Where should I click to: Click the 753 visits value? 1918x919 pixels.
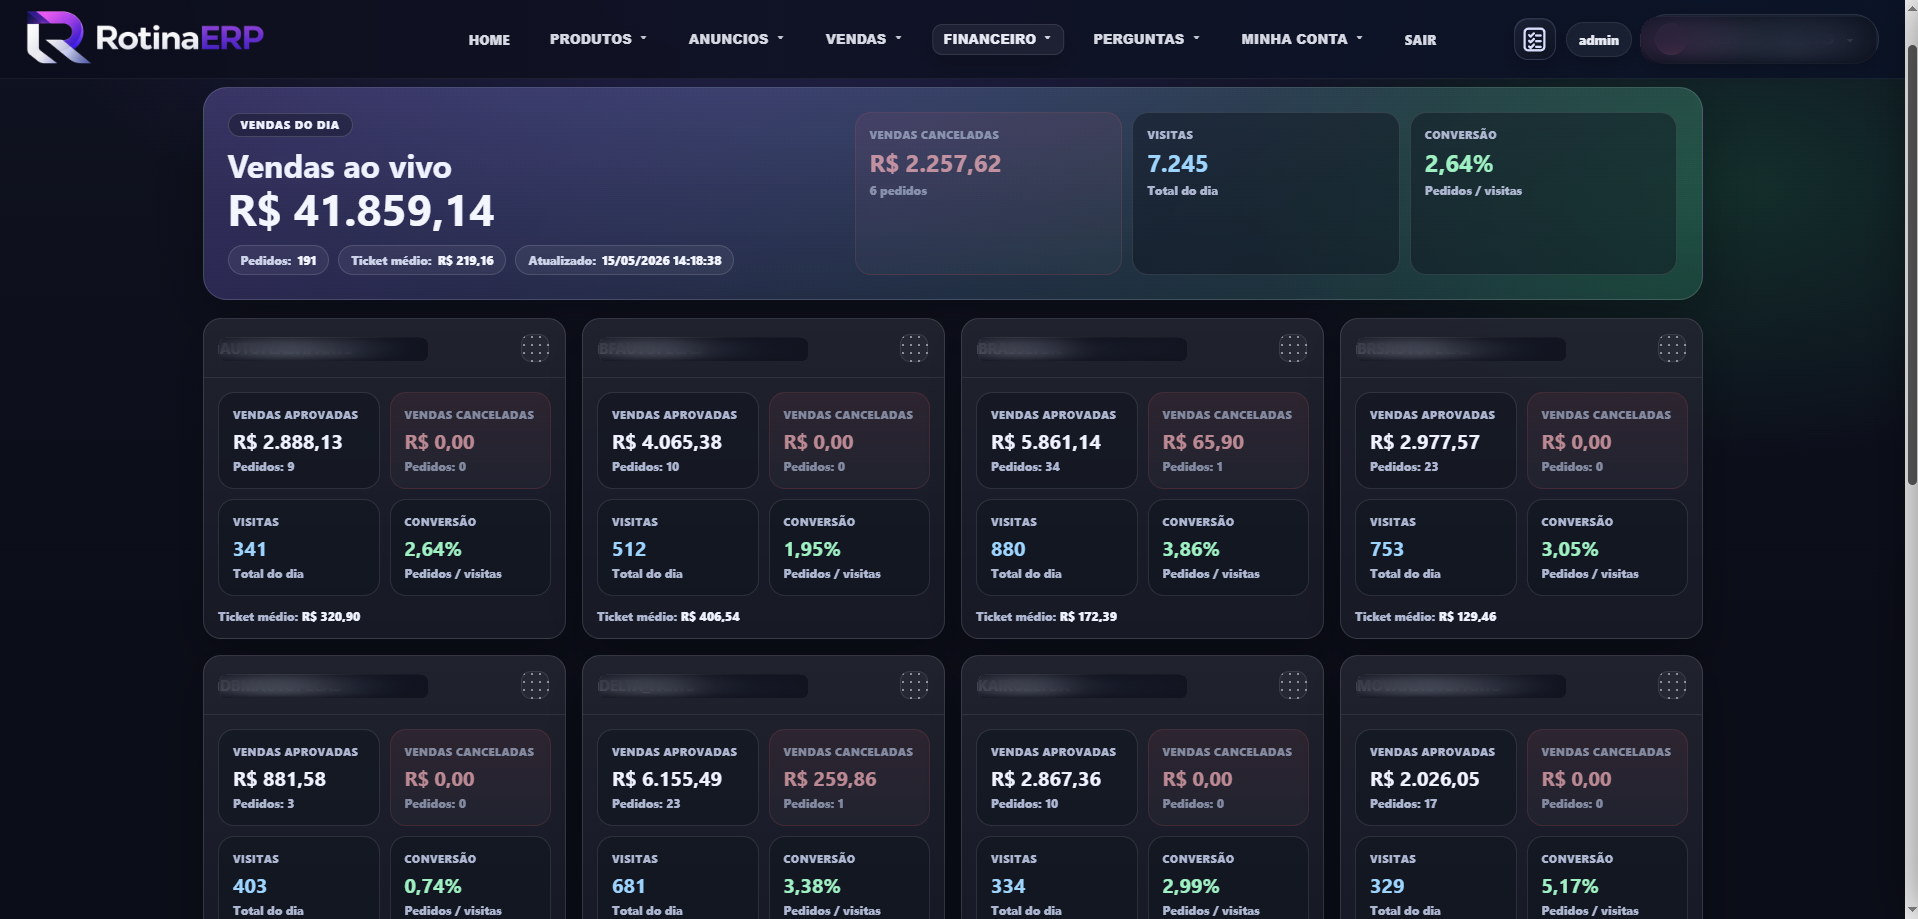coord(1387,549)
